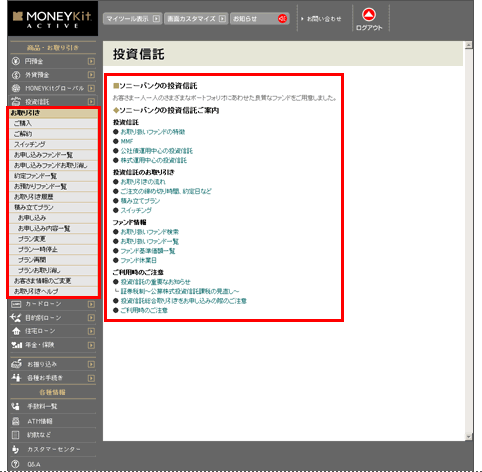Image resolution: width=482 pixels, height=472 pixels.
Task: Click the お問い合わせ link
Action: point(321,19)
